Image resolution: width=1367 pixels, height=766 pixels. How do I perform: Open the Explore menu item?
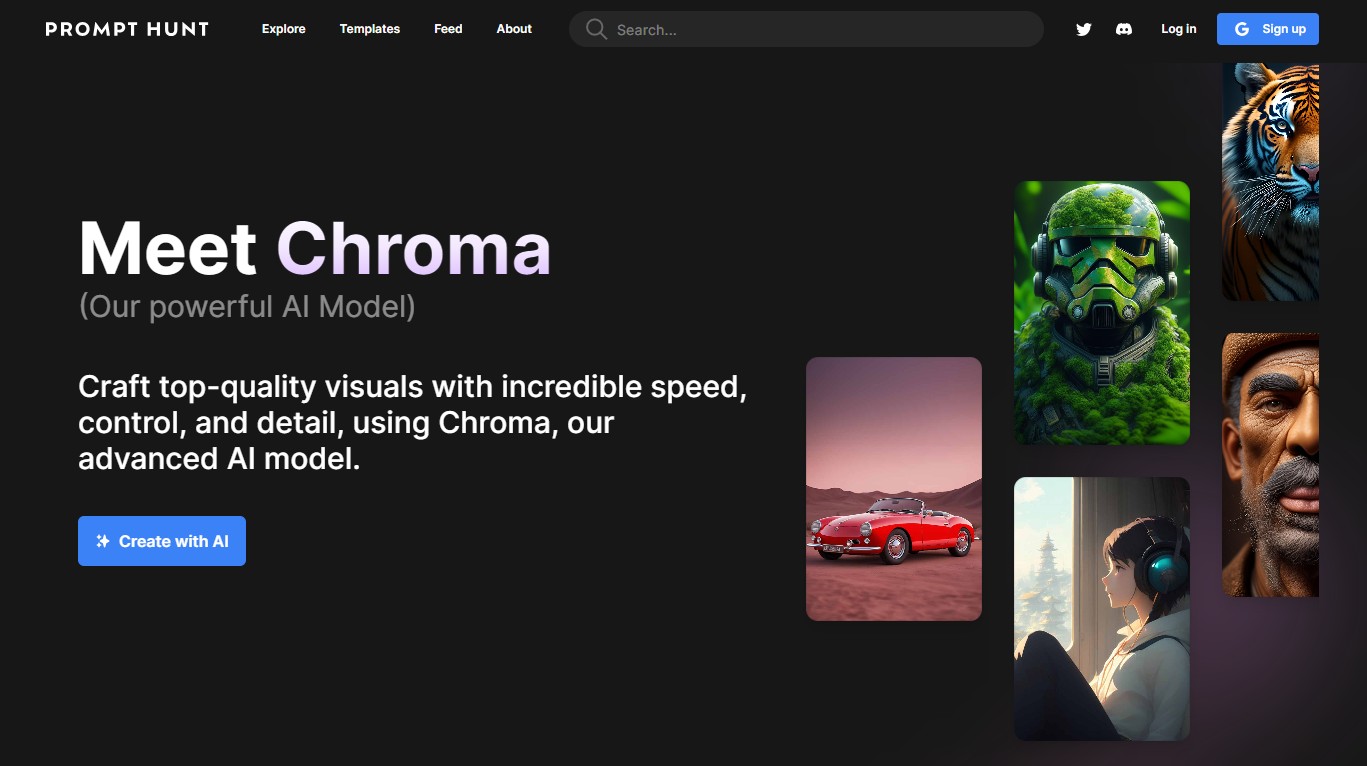(x=284, y=29)
